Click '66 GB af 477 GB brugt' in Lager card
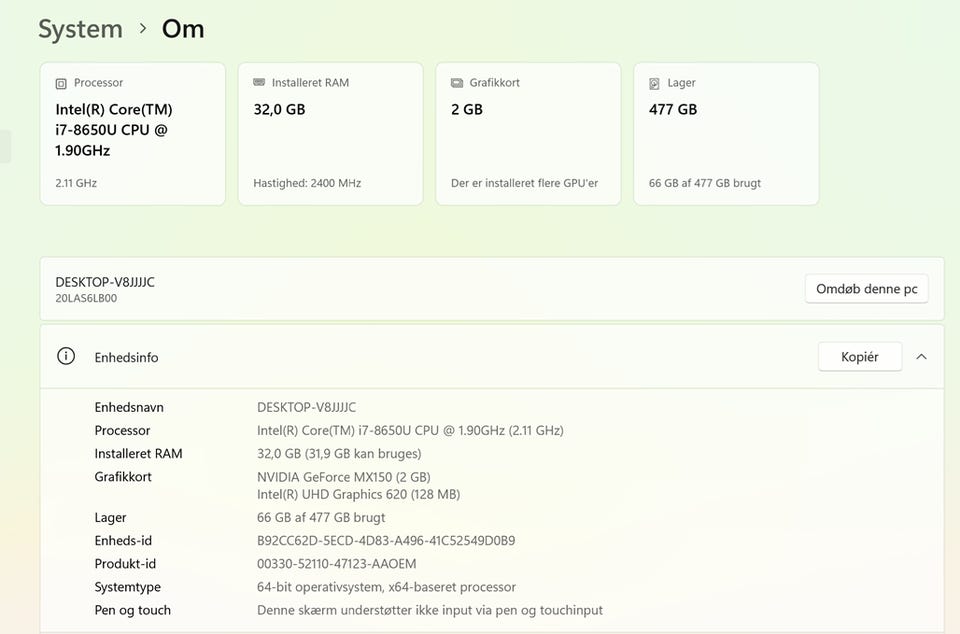This screenshot has height=634, width=960. point(705,183)
